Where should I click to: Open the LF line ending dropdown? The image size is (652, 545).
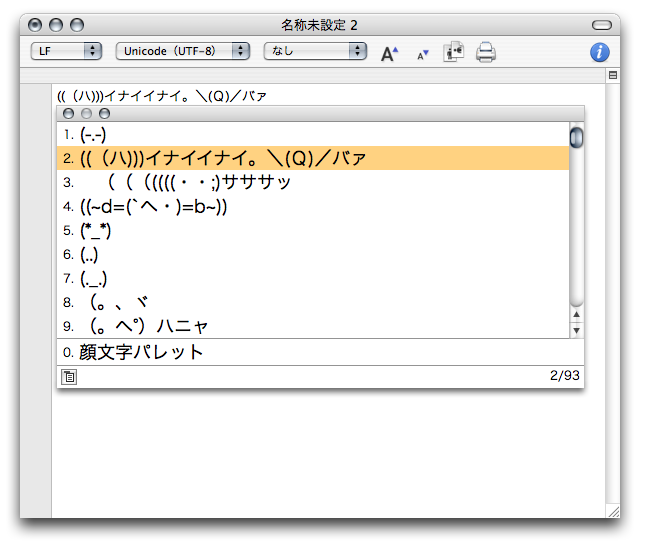(67, 51)
